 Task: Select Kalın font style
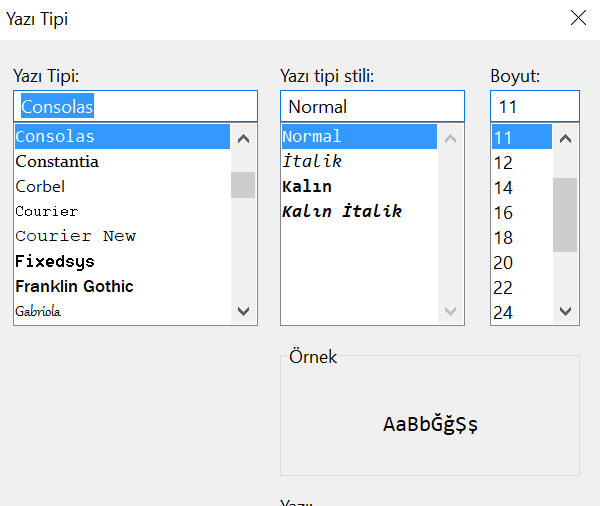pos(307,186)
